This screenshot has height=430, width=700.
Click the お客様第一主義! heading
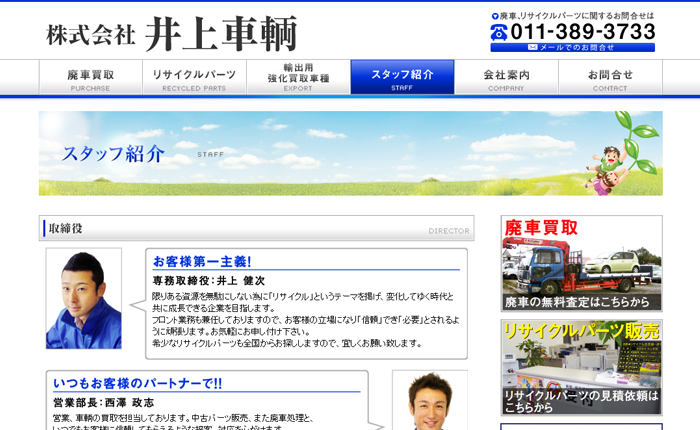(202, 261)
